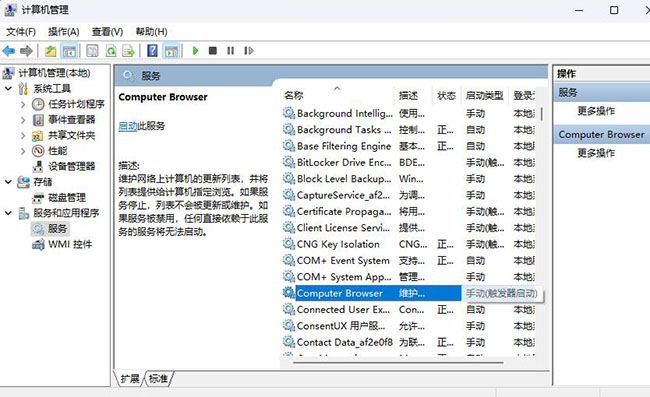Screen dimensions: 650x397
Task: Select the Block Level Backup... service
Action: 408,179
